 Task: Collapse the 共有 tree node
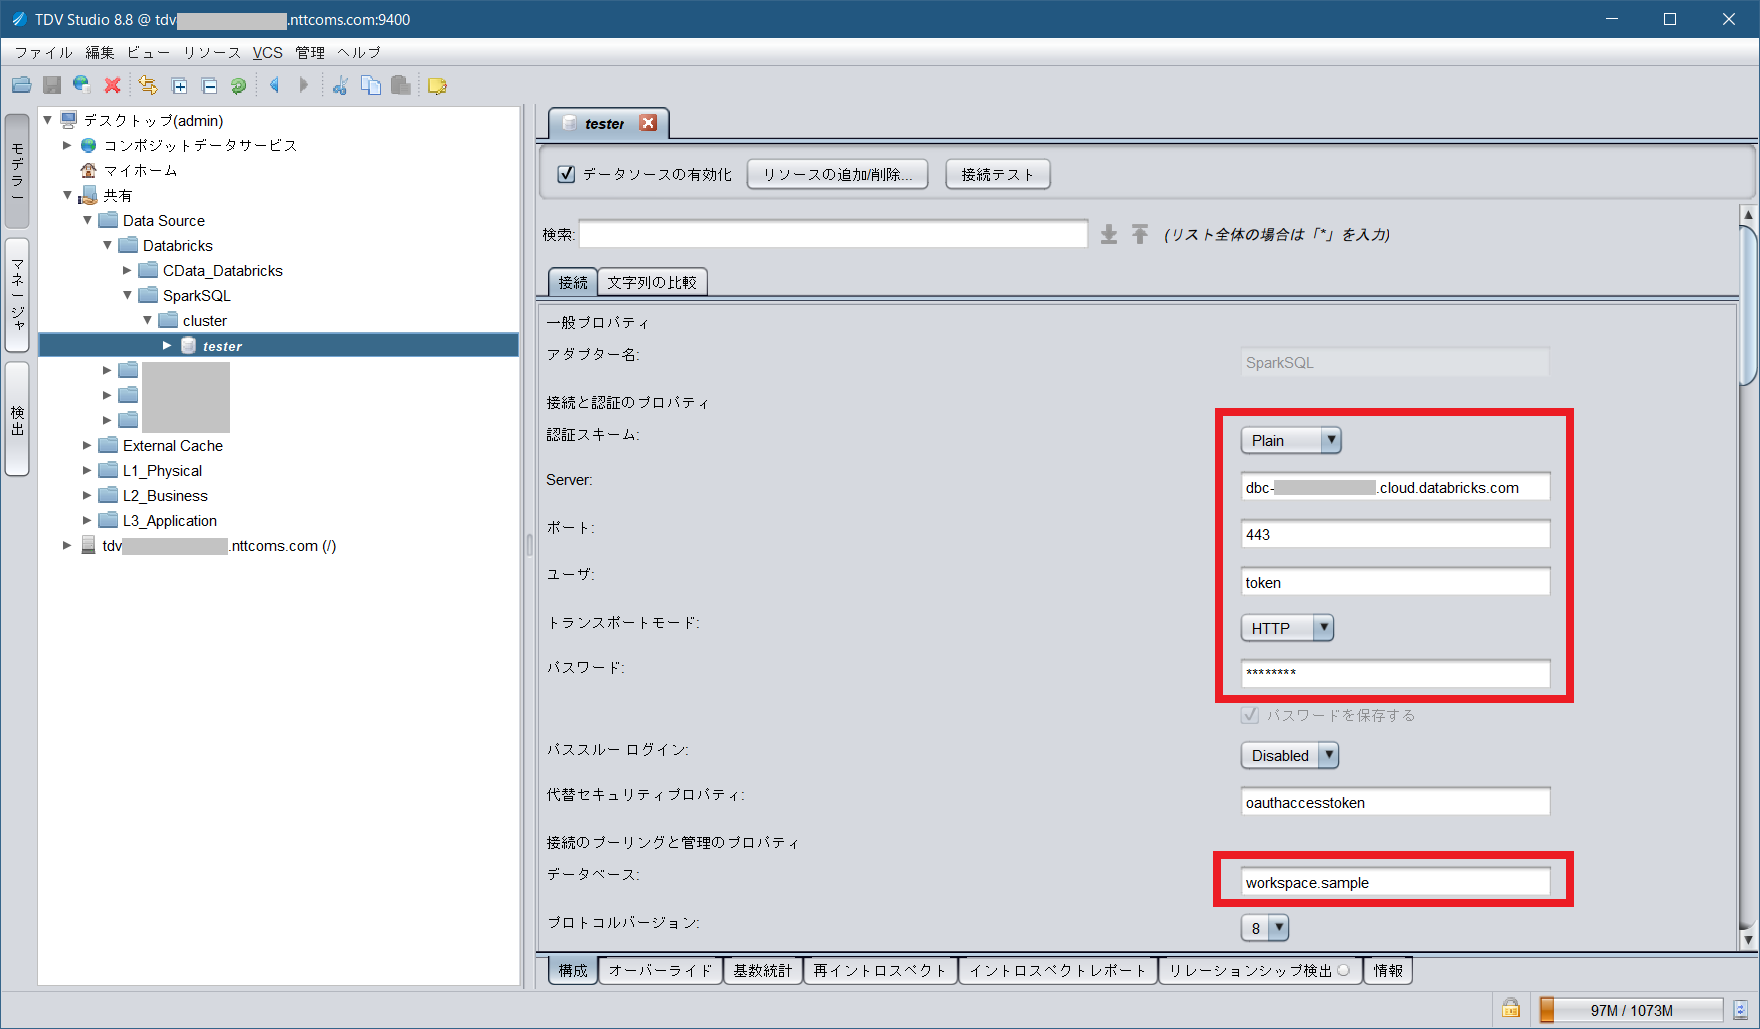click(67, 195)
